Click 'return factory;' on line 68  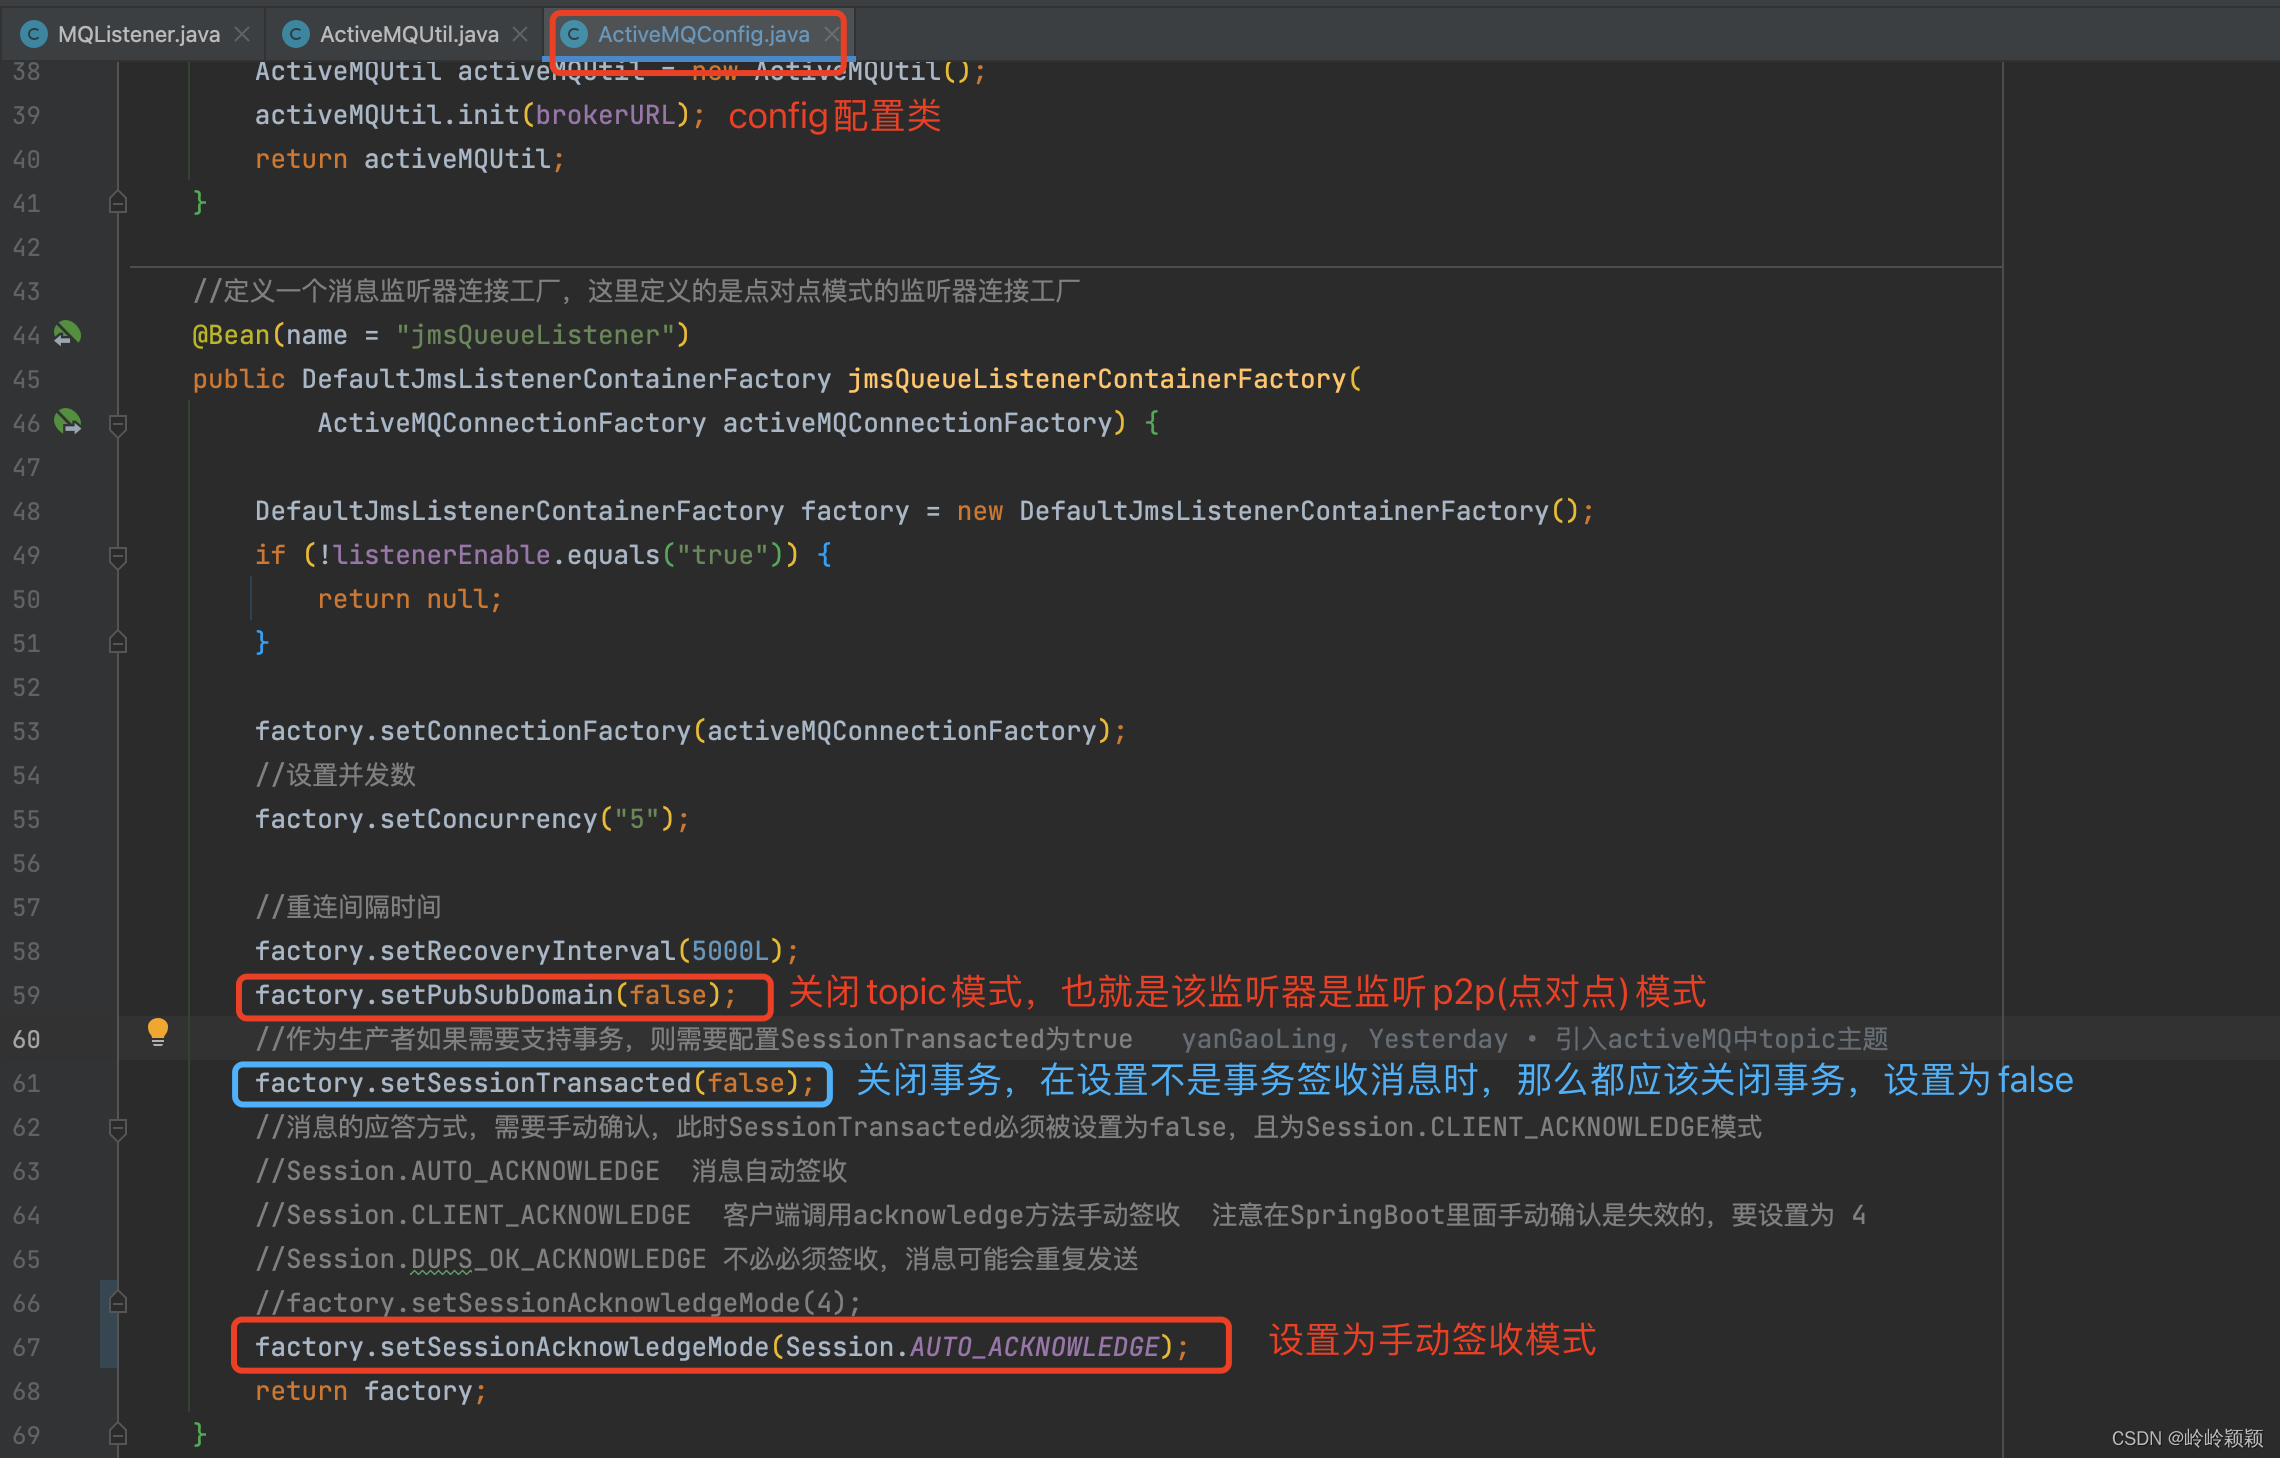tap(371, 1391)
